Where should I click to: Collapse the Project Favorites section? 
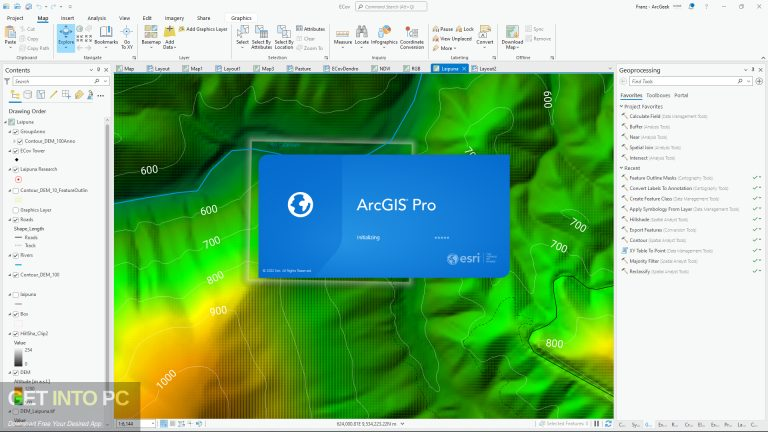click(622, 106)
